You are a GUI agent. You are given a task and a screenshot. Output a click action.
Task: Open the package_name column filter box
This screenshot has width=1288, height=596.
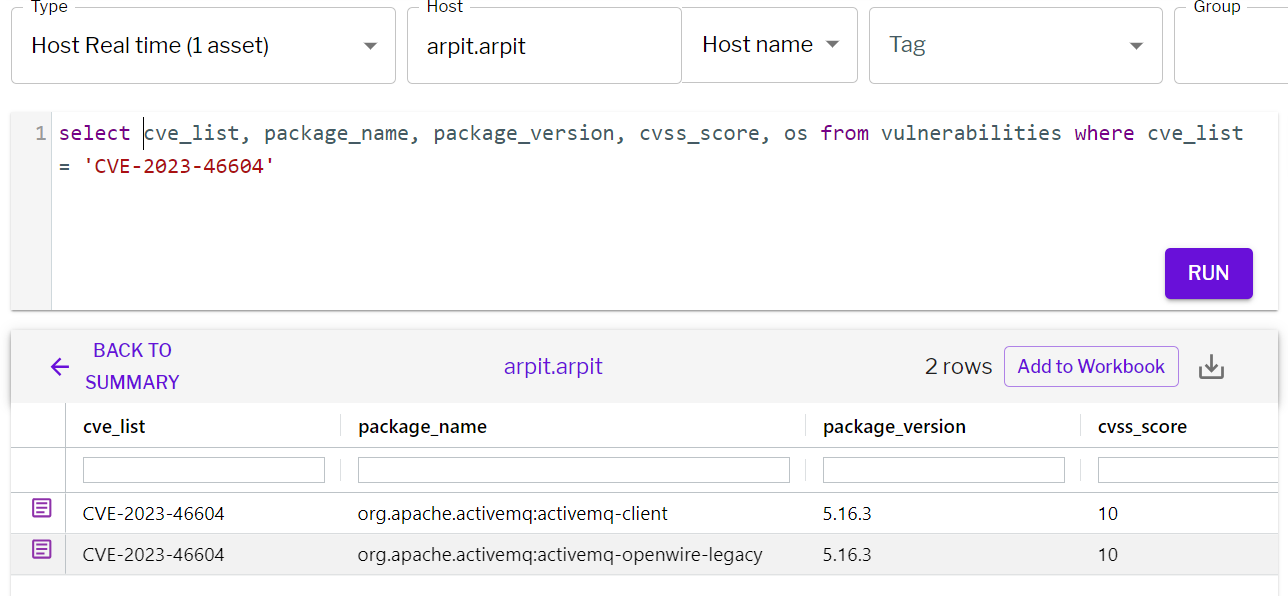click(x=572, y=469)
